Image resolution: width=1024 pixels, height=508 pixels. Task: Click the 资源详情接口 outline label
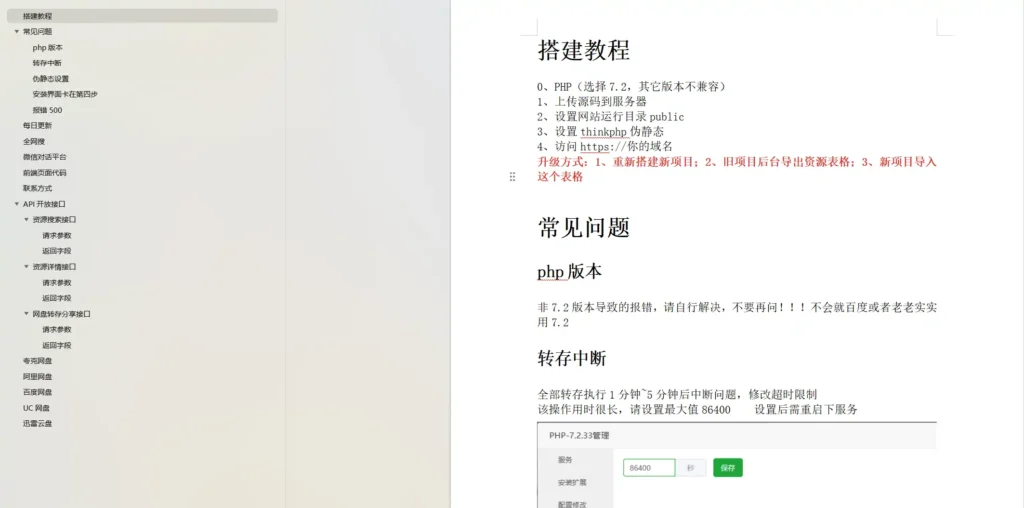pos(54,266)
